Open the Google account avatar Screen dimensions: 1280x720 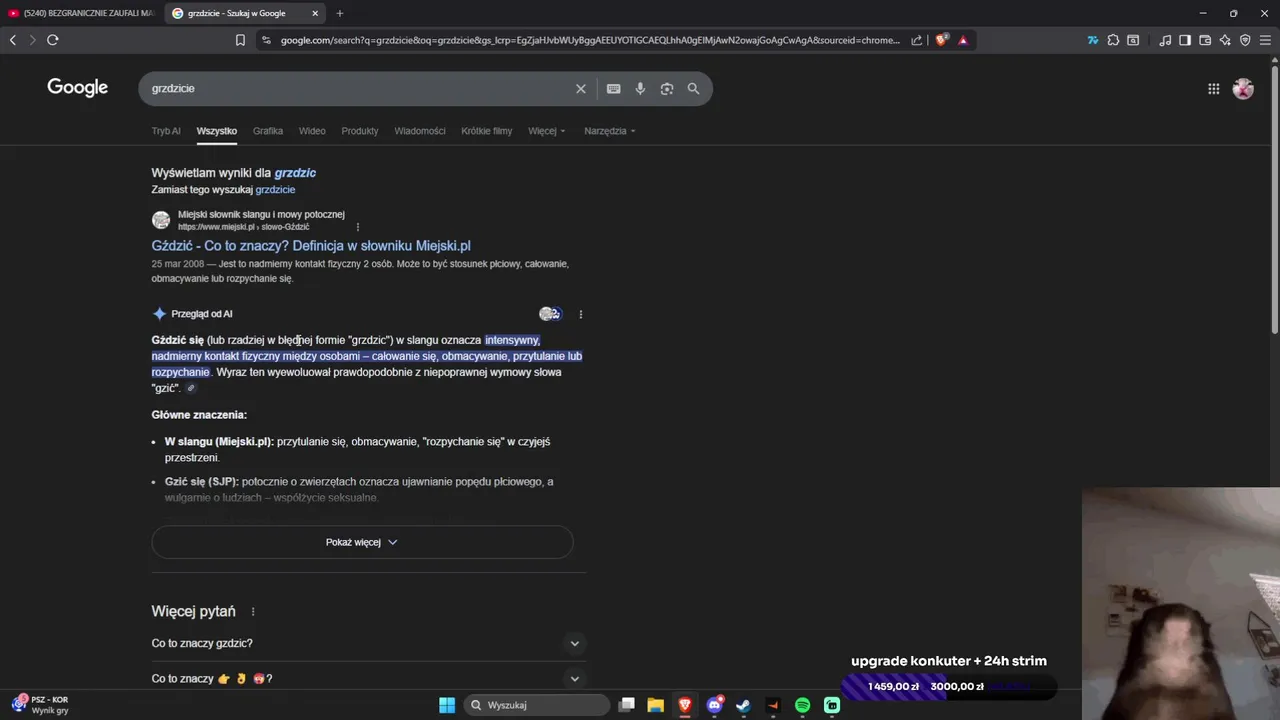(1243, 89)
